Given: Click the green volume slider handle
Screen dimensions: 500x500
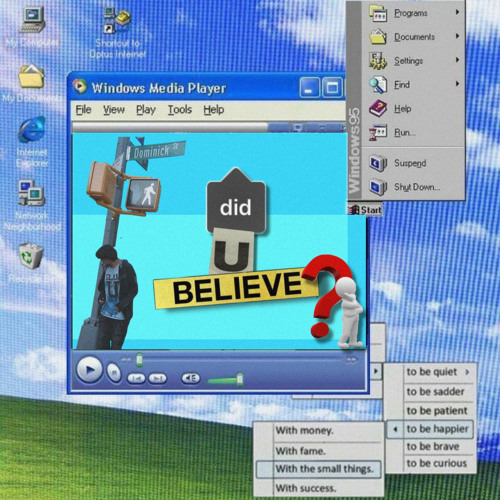Looking at the screenshot, I should click(240, 379).
